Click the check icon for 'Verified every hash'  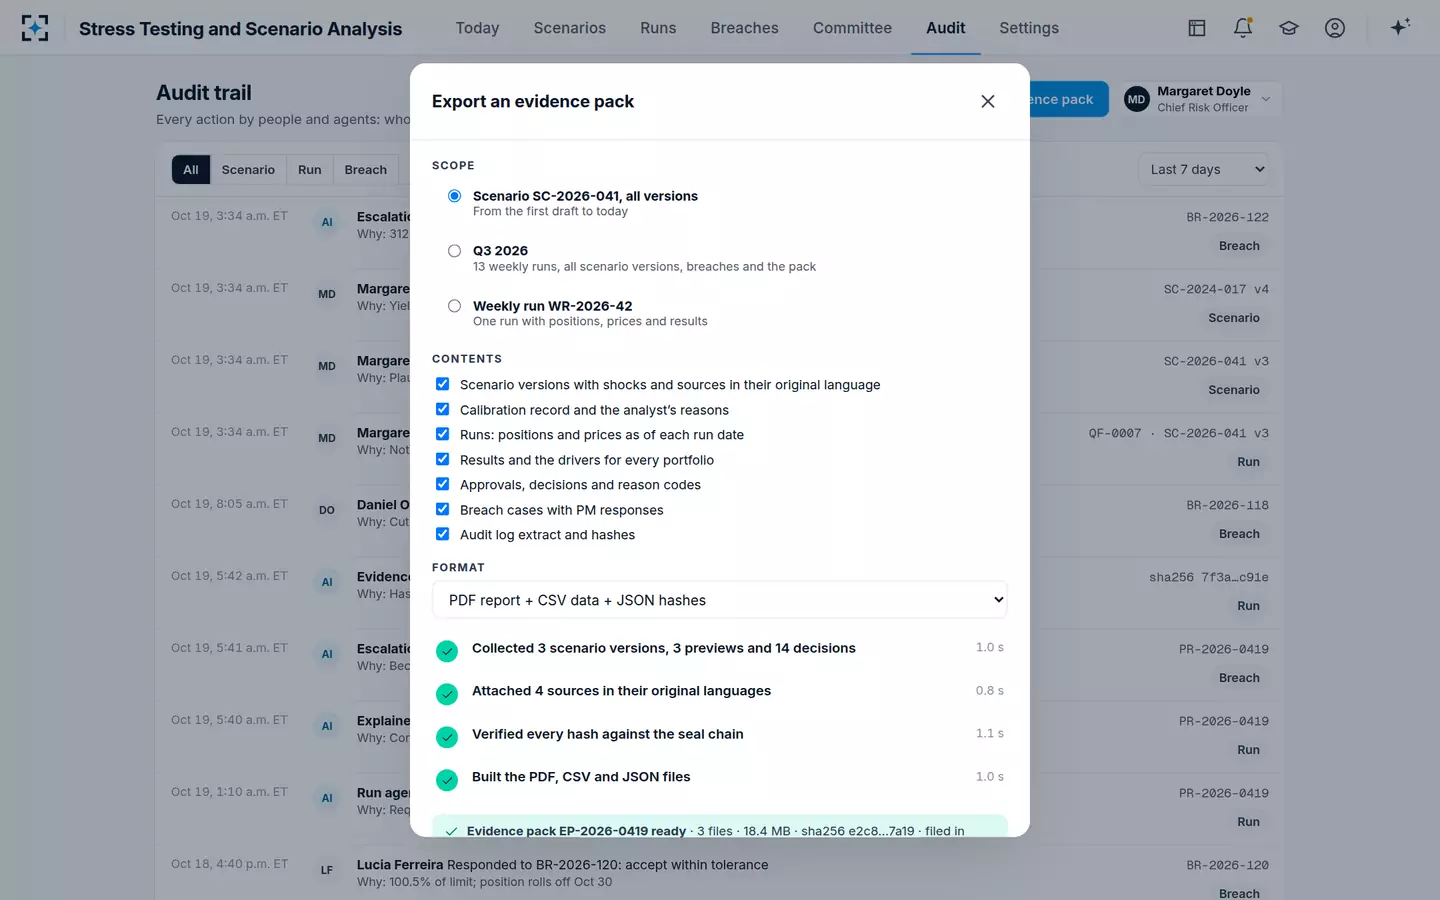coord(447,737)
